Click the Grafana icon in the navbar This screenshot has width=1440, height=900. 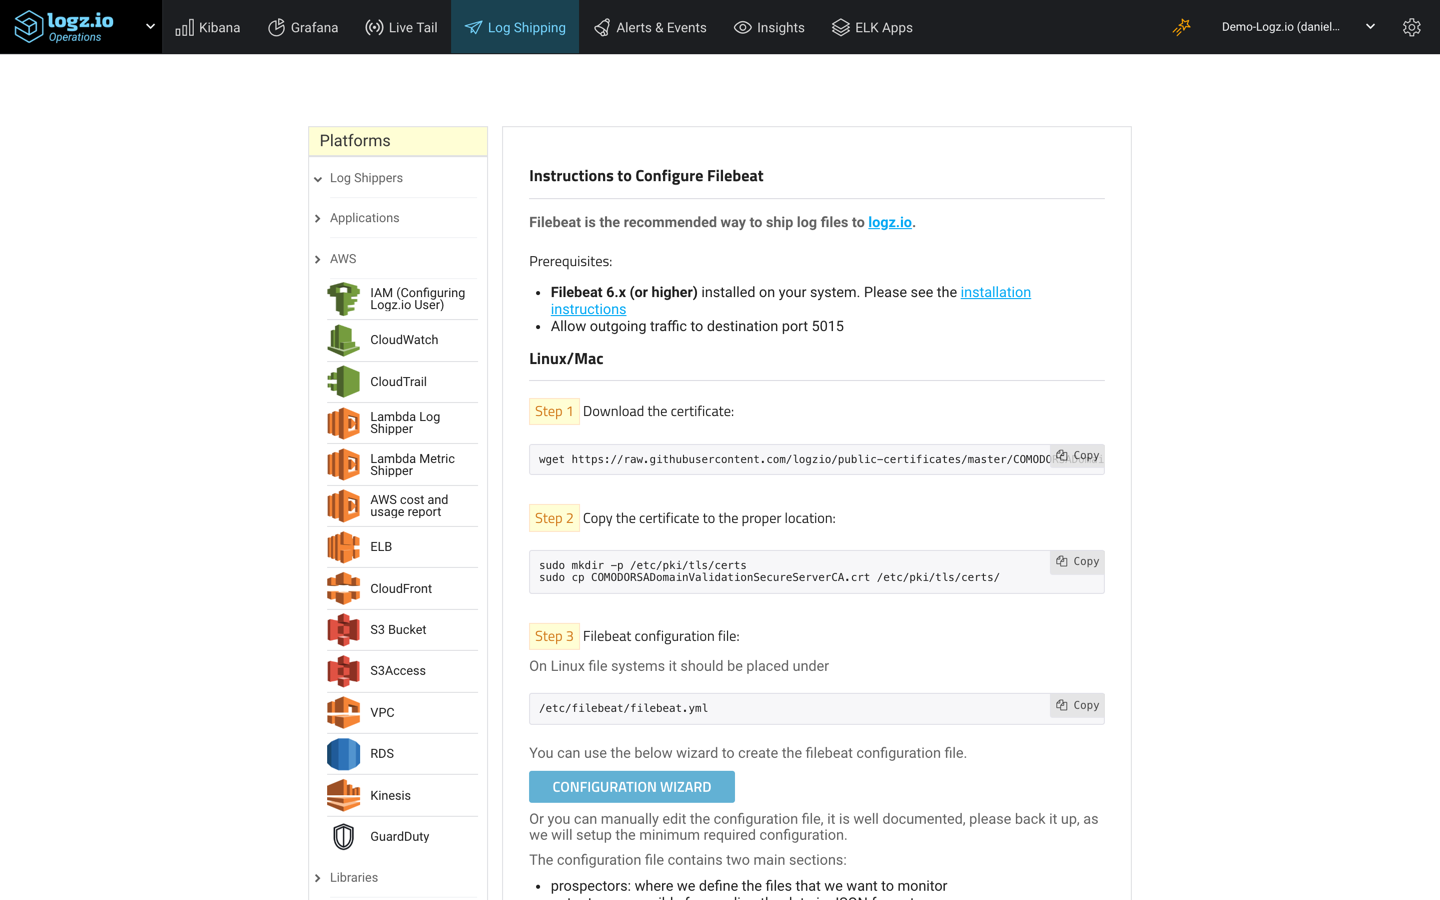click(x=276, y=27)
